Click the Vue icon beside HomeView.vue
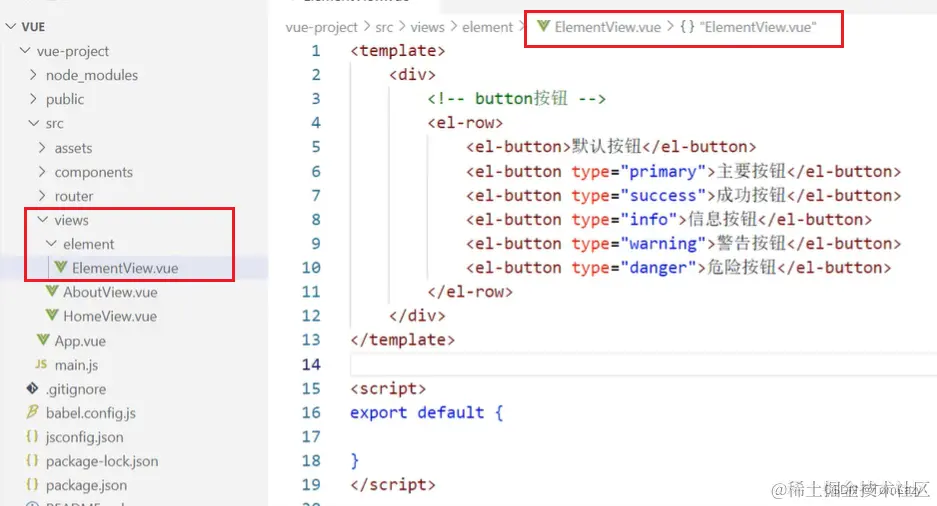 coord(52,315)
